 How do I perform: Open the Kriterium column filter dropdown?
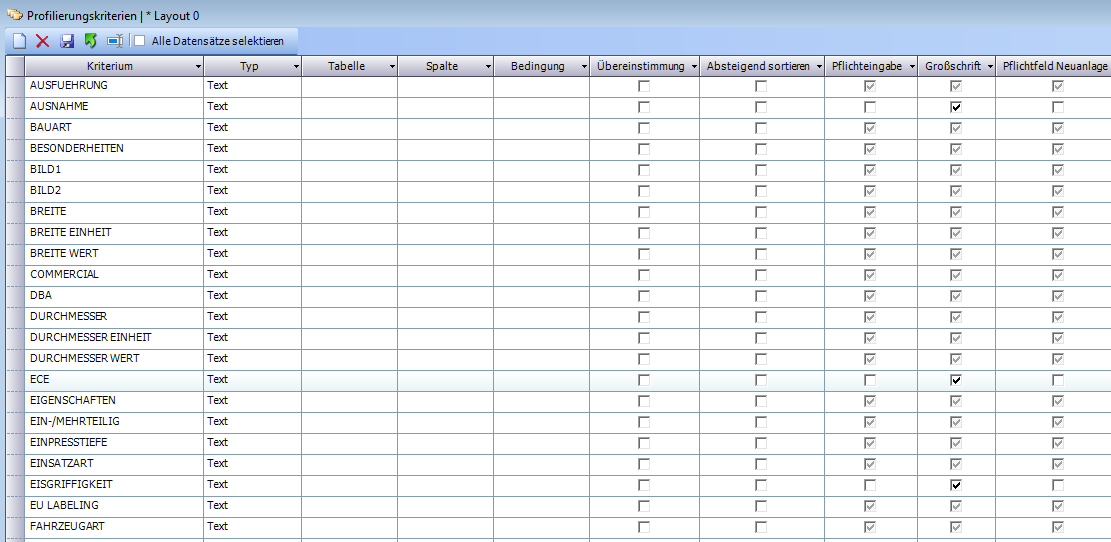(197, 67)
